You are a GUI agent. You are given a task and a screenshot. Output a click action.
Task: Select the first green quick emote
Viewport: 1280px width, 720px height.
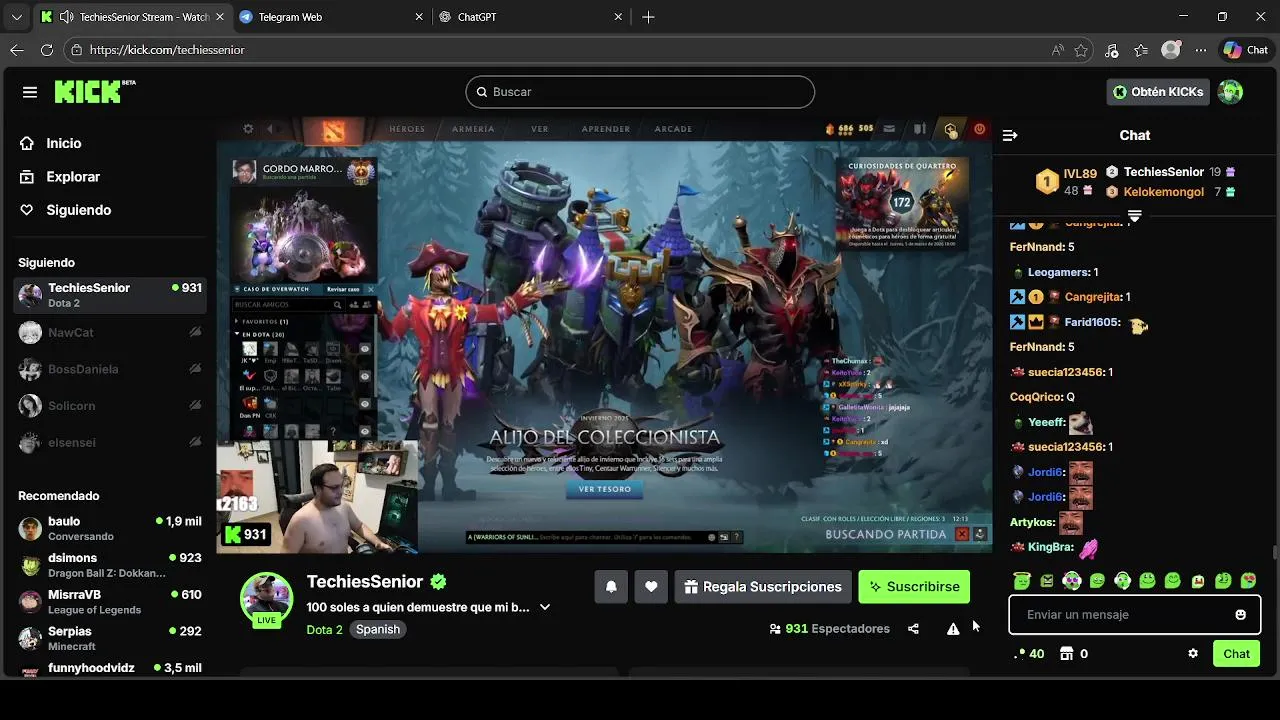(1021, 580)
